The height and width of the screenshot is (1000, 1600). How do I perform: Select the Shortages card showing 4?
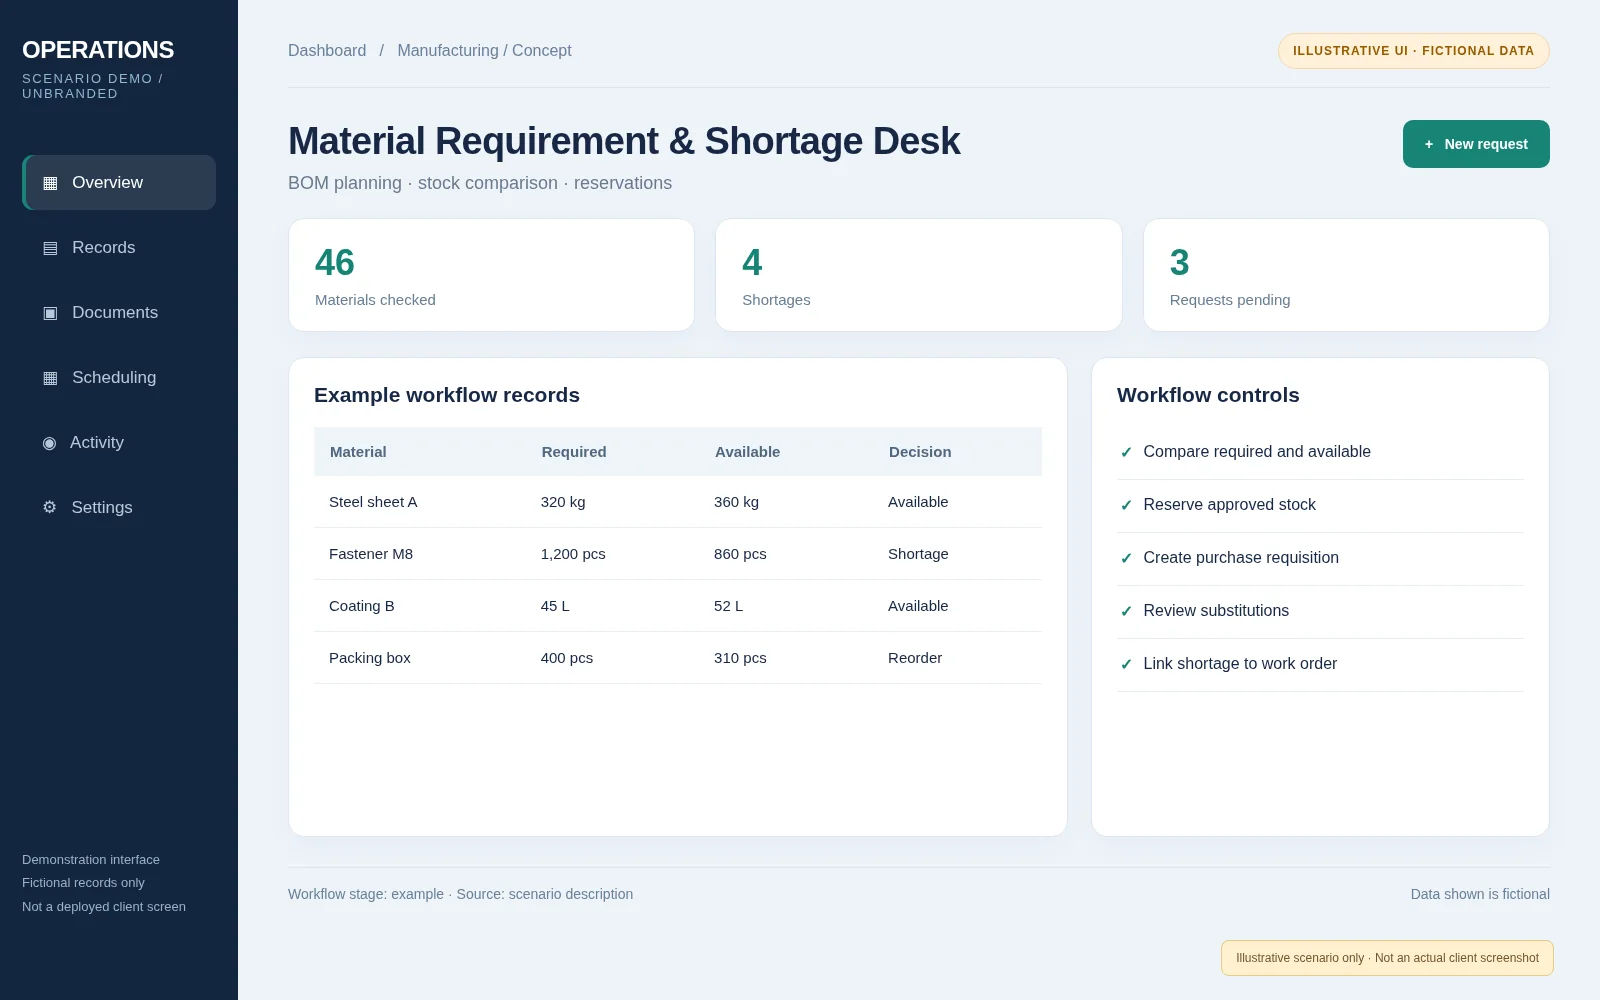tap(919, 275)
